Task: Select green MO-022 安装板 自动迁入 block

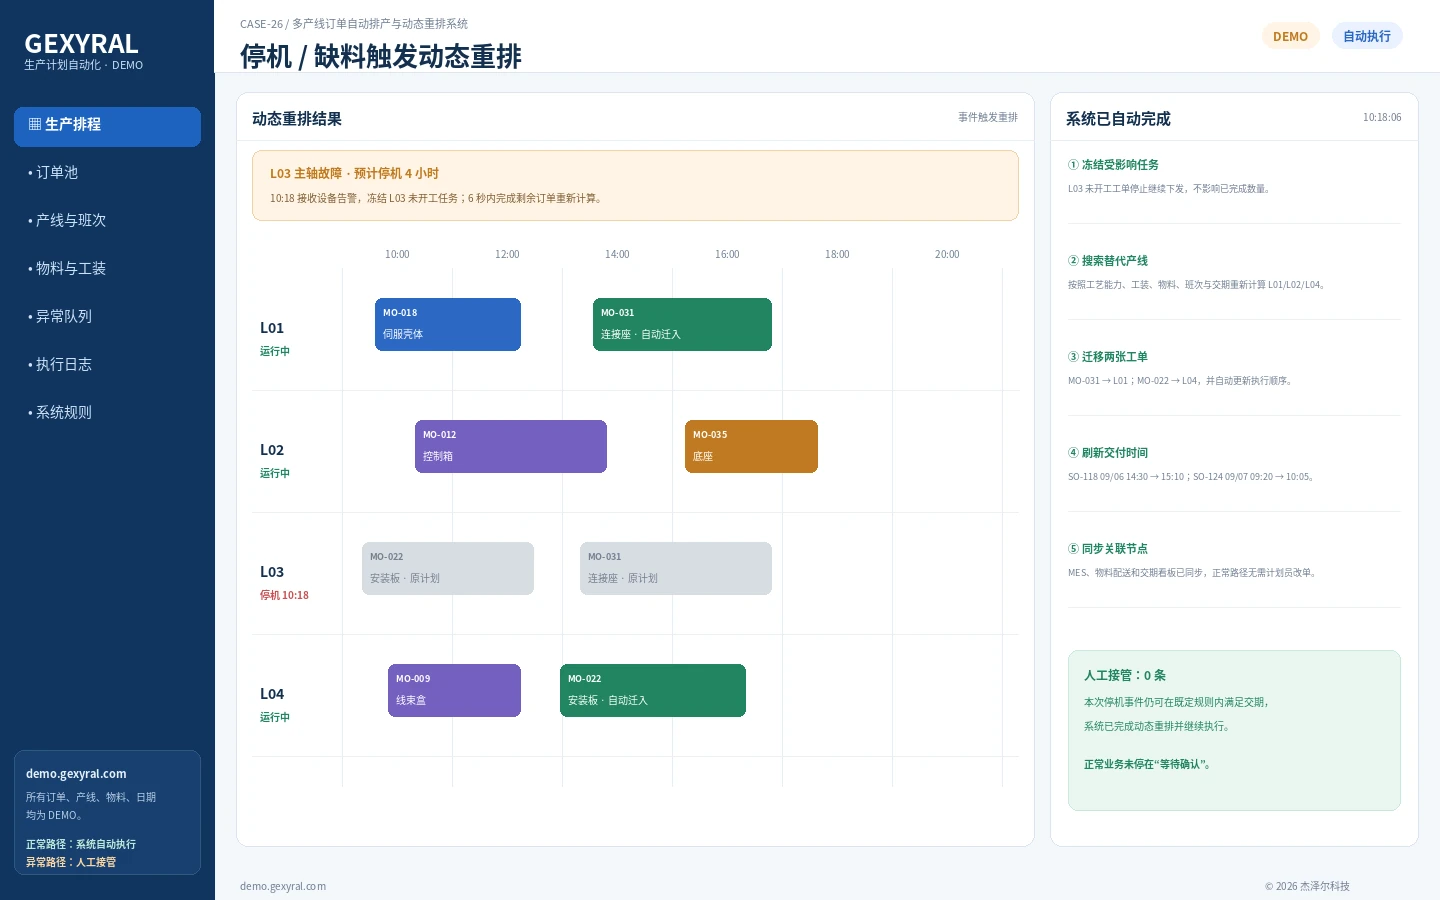Action: coord(653,690)
